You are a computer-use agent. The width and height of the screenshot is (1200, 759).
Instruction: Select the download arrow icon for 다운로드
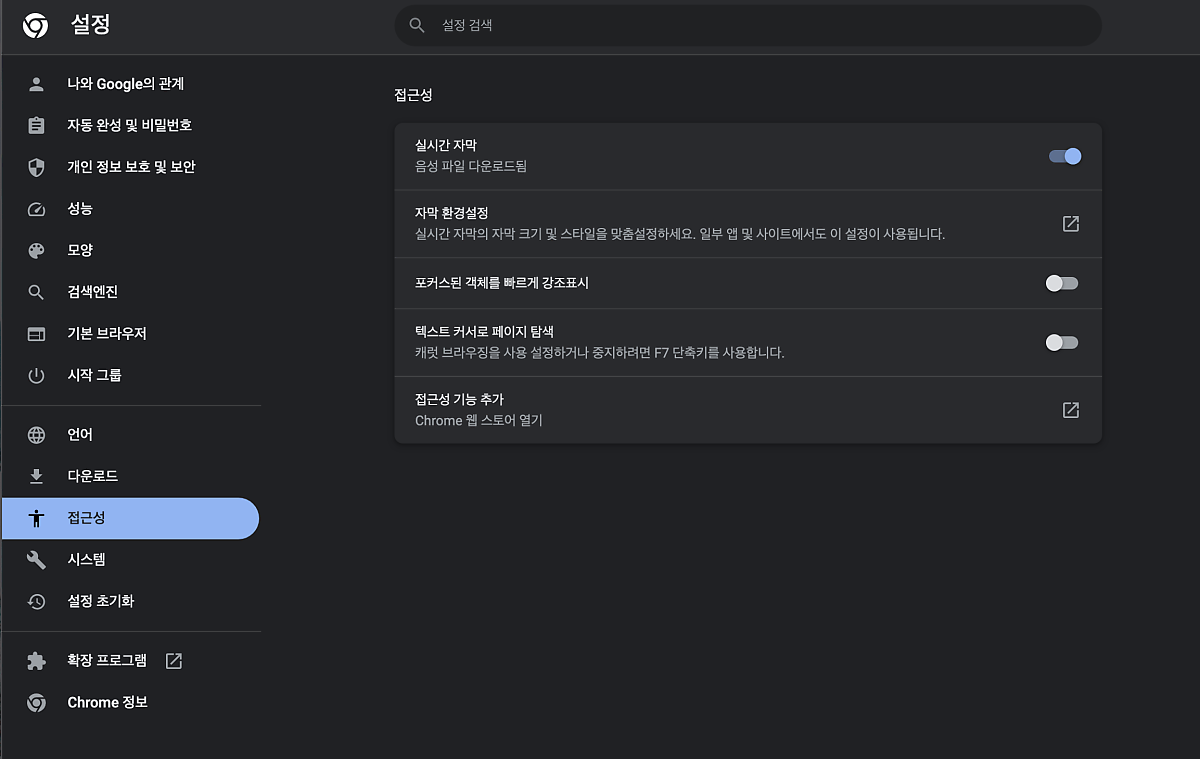click(36, 476)
